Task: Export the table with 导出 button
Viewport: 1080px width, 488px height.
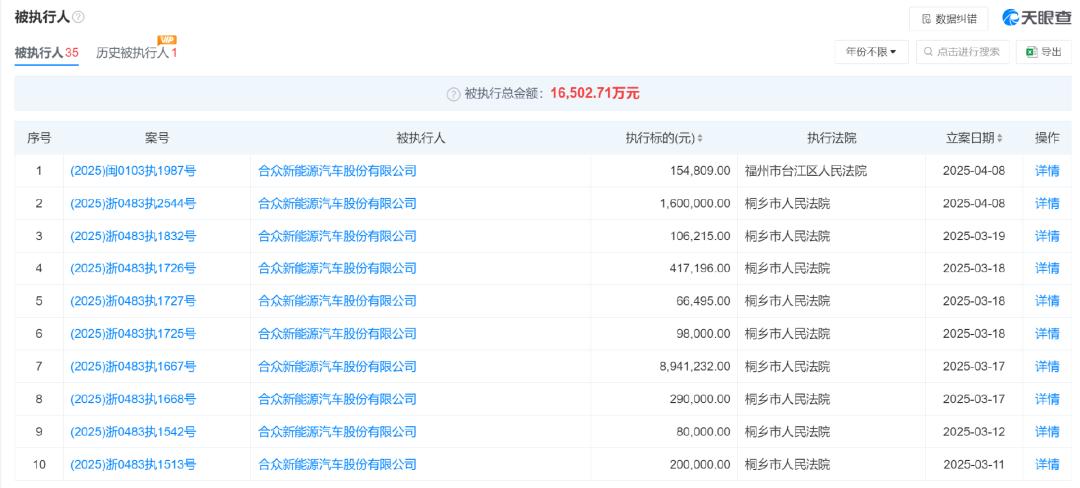Action: pos(1044,51)
